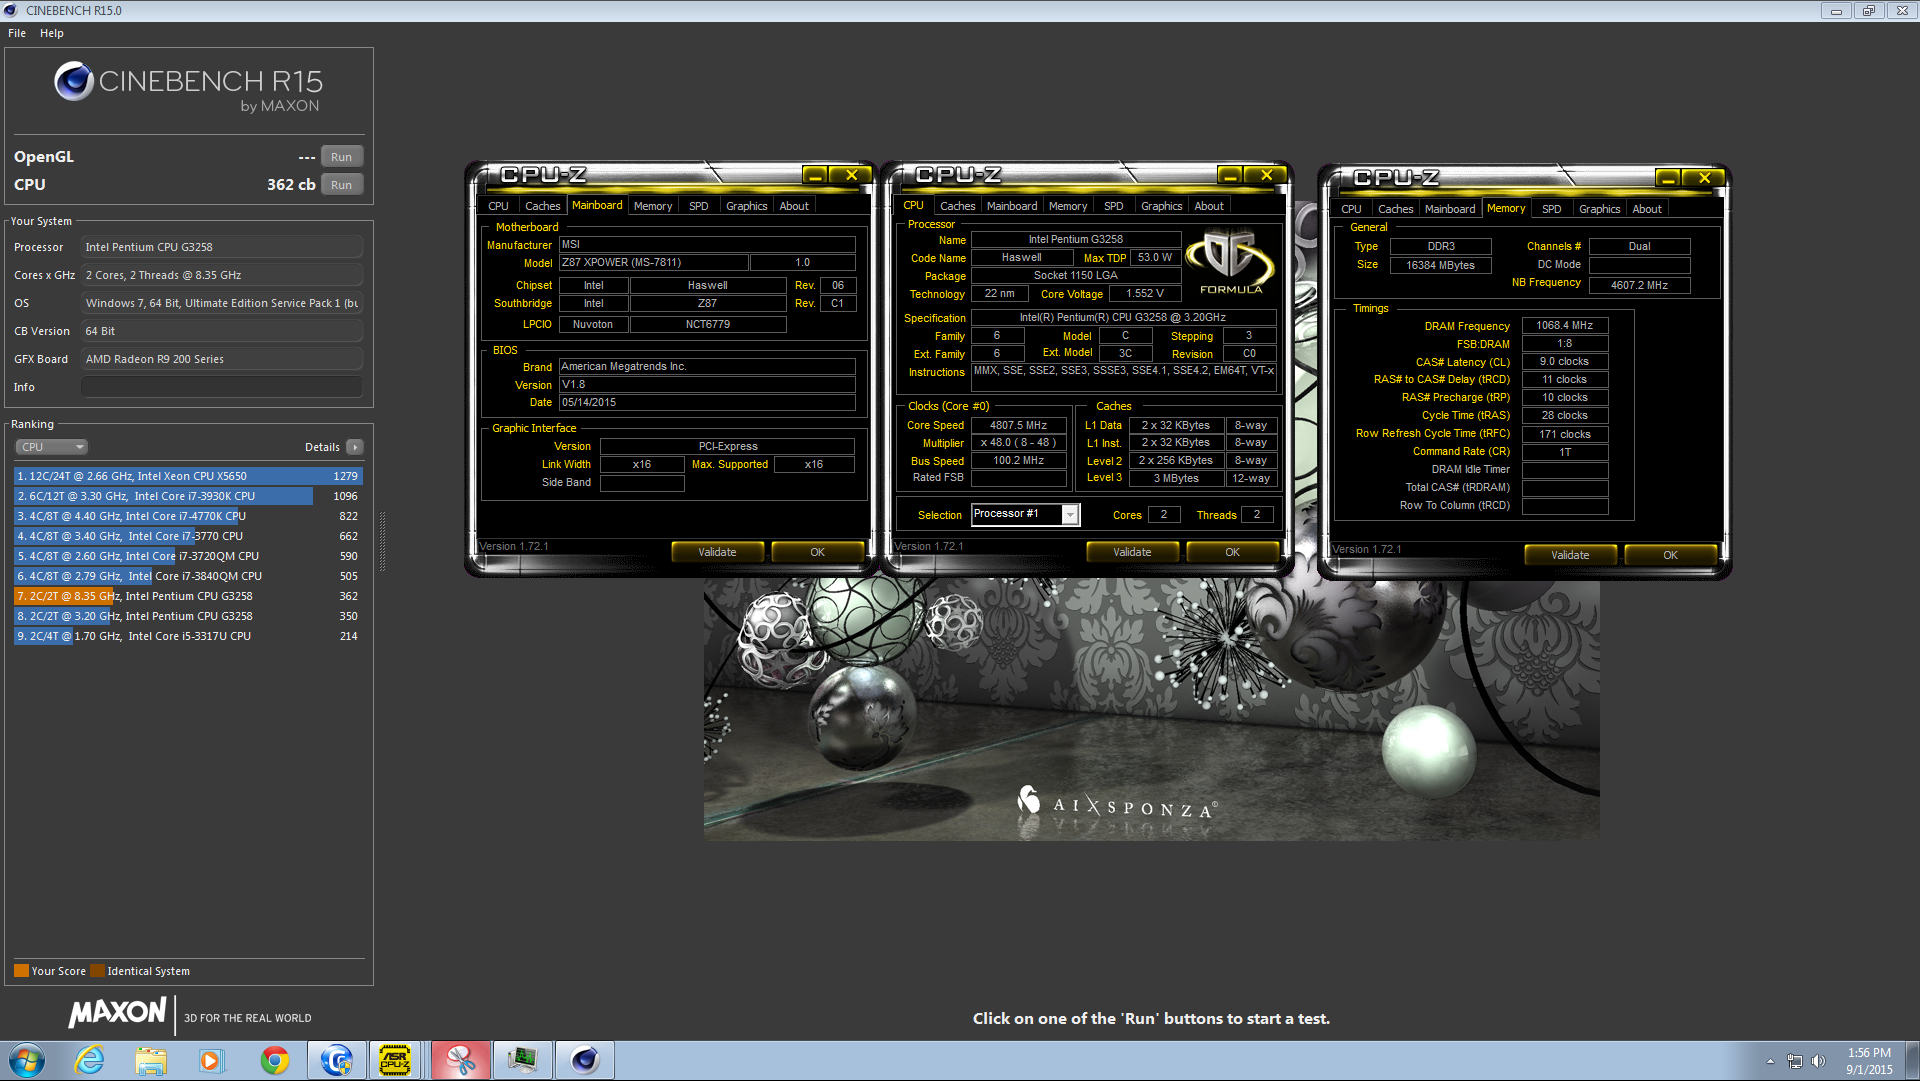Open the Task Manager taskbar icon

click(522, 1060)
